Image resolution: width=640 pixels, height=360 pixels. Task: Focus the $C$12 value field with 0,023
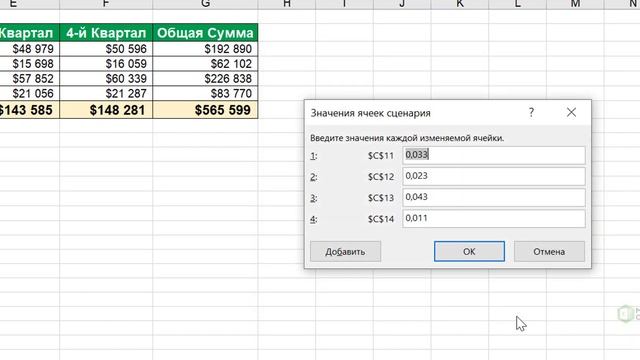pyautogui.click(x=494, y=176)
